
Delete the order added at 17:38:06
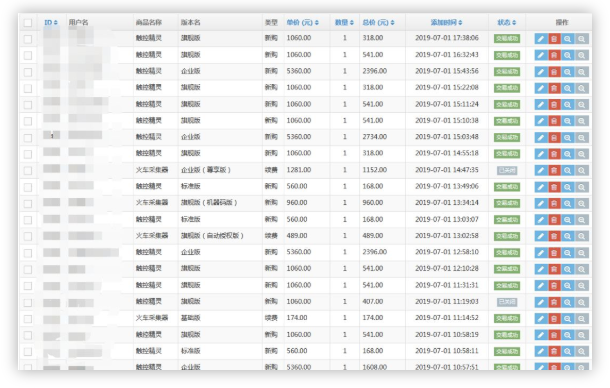tap(554, 39)
